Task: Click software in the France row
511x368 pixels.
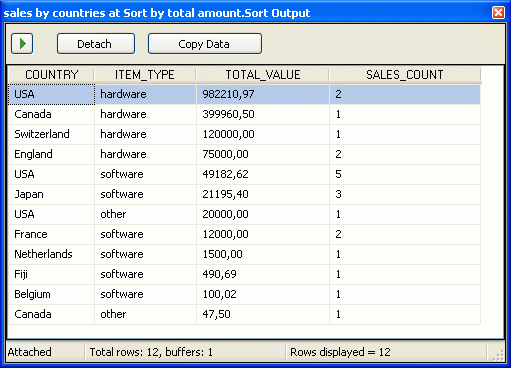Action: point(145,234)
